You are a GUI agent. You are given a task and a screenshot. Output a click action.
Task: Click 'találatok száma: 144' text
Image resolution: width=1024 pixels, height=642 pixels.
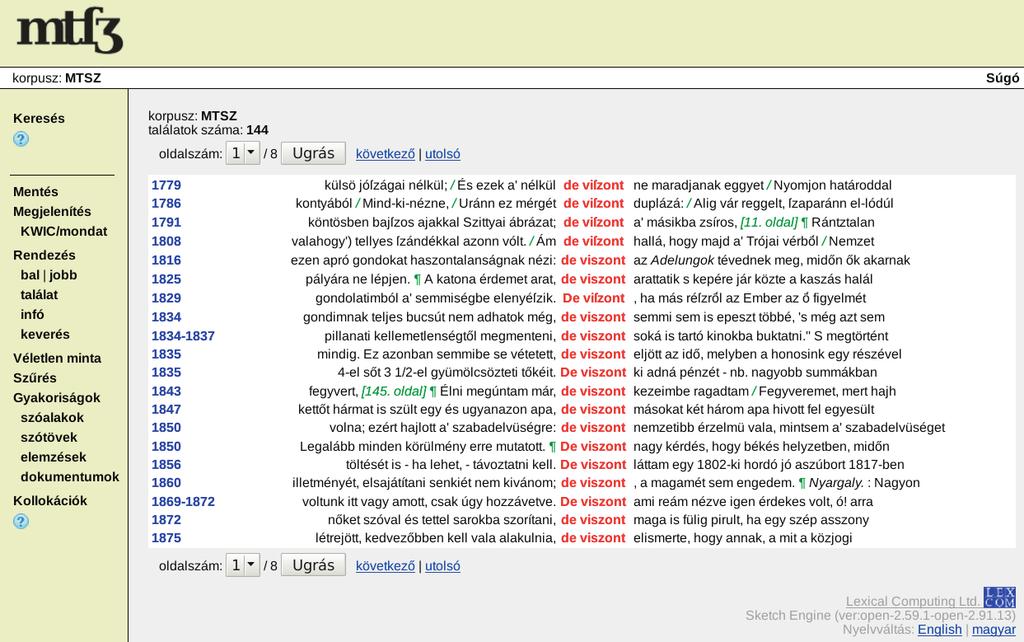point(208,130)
